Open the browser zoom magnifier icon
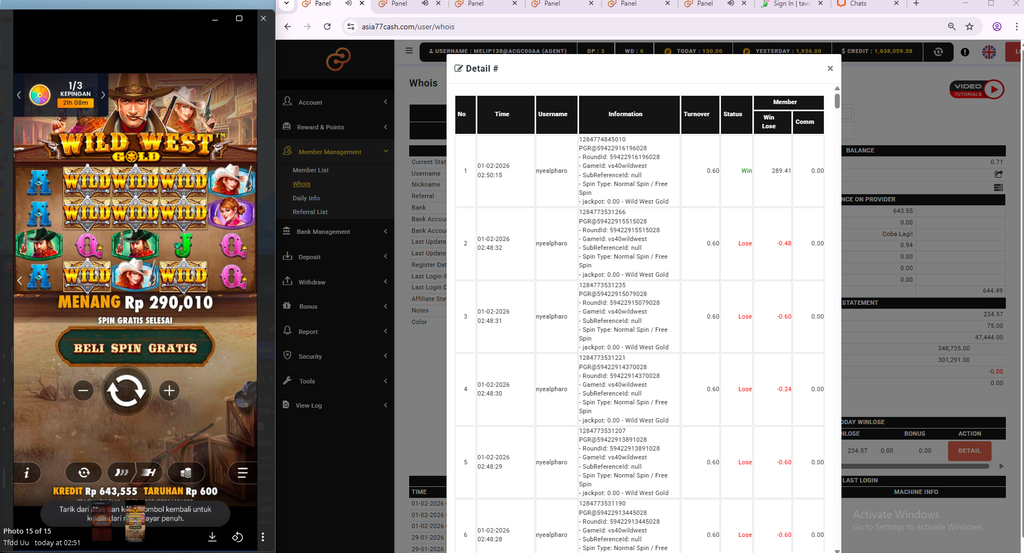The height and width of the screenshot is (553, 1024). point(952,27)
